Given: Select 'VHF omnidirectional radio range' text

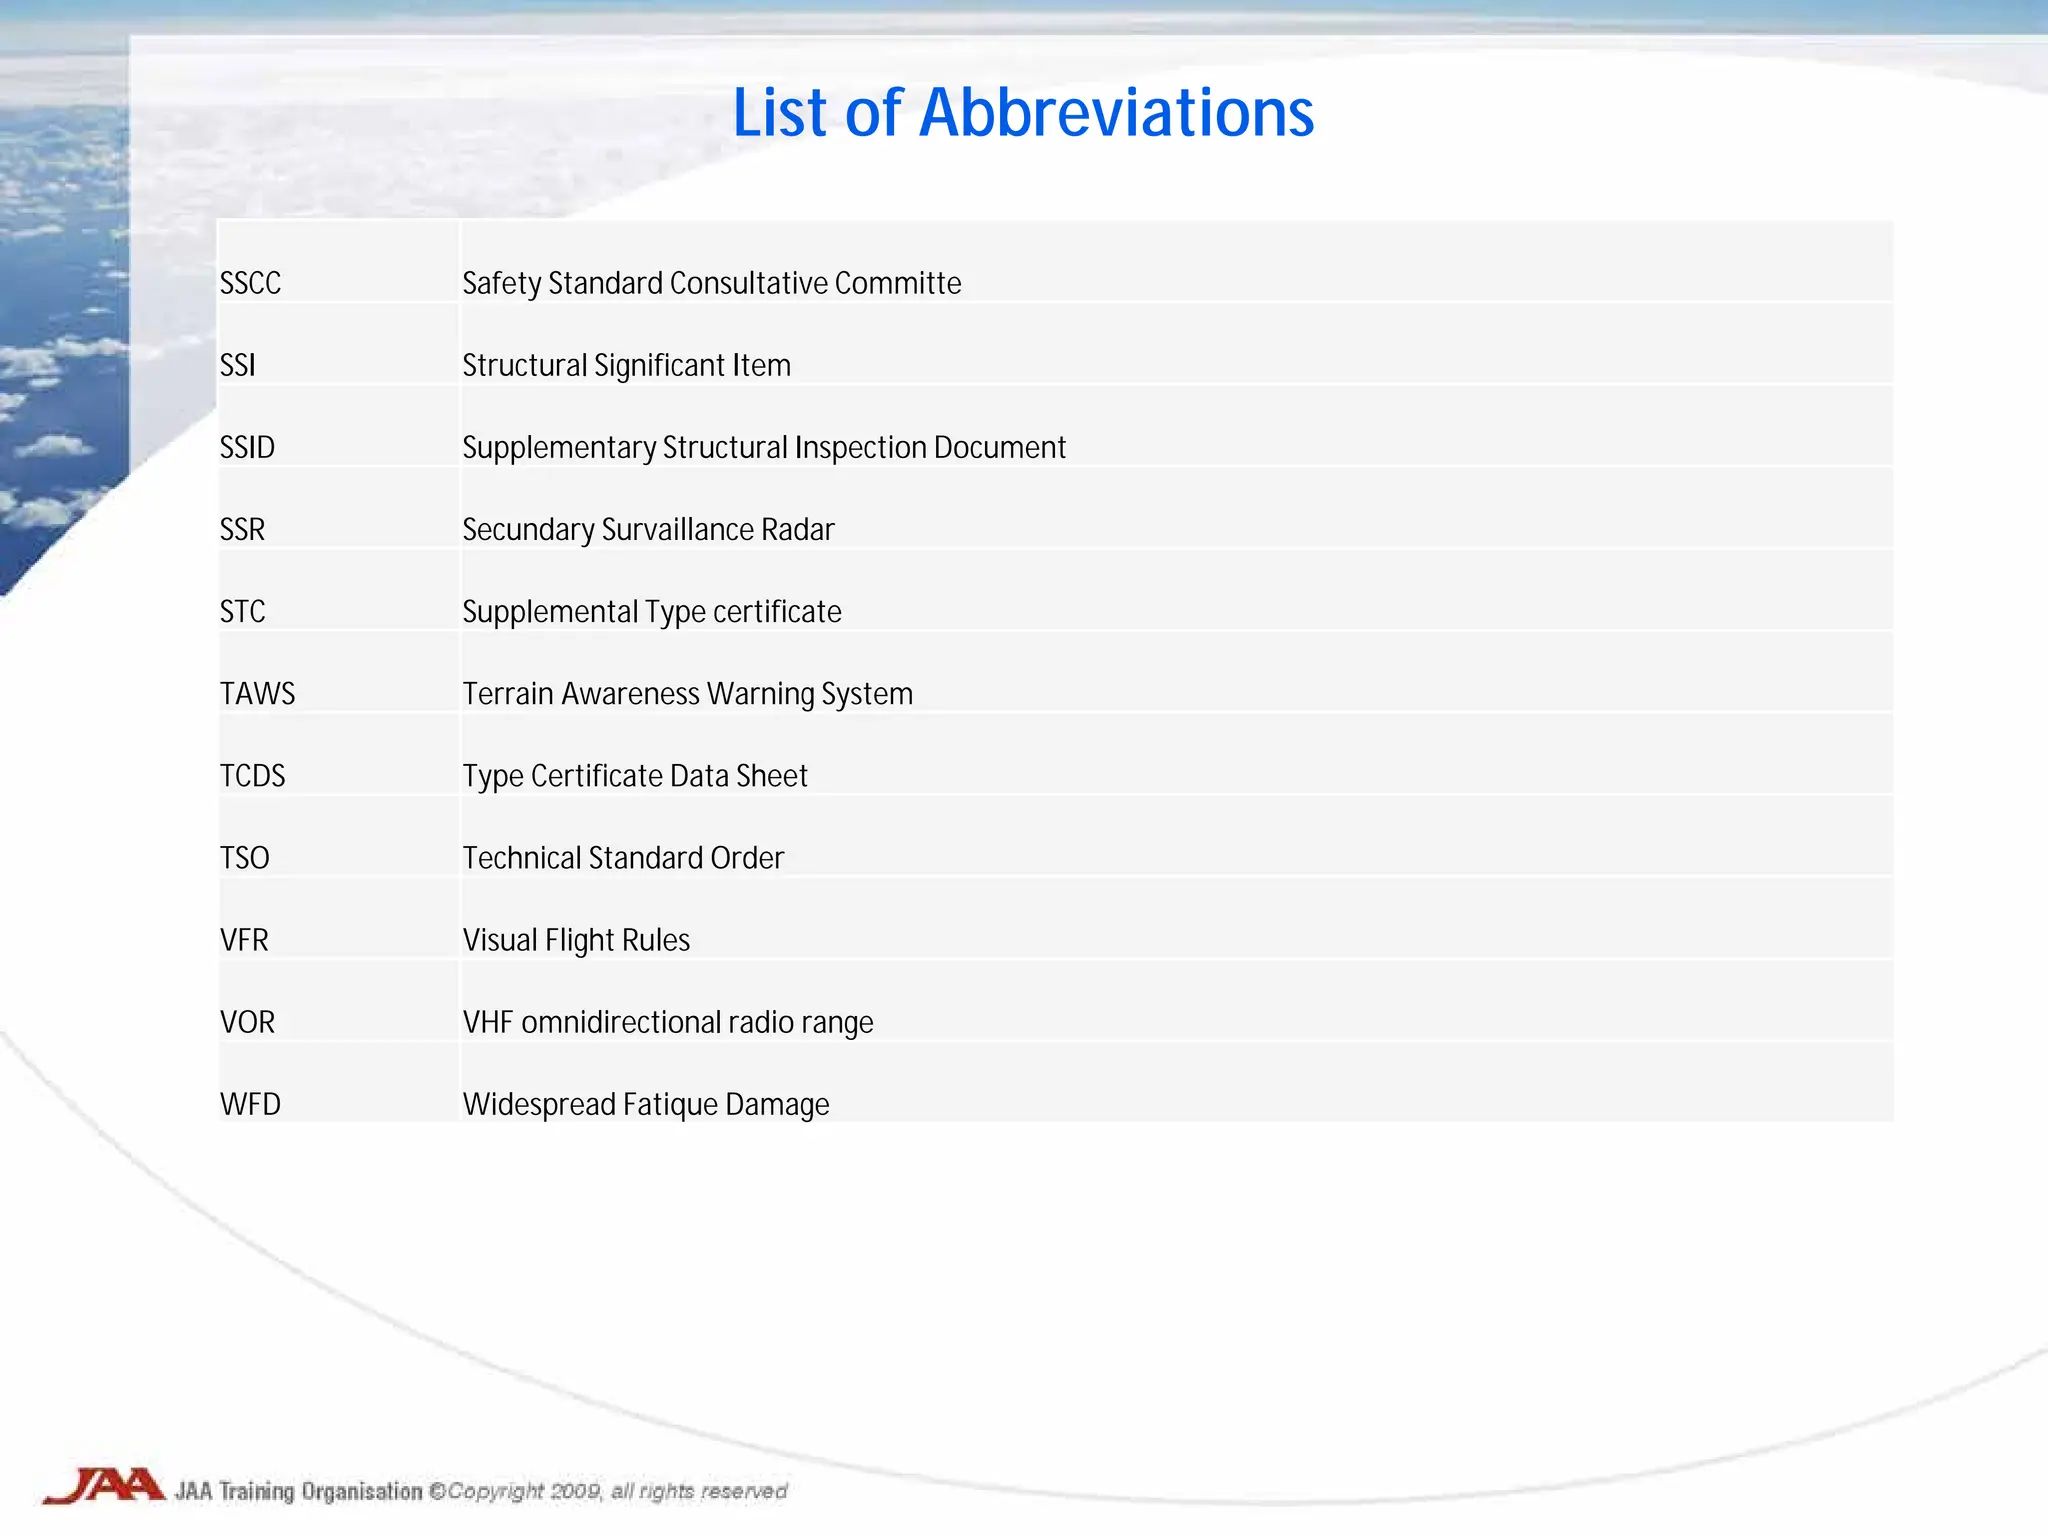Looking at the screenshot, I should [x=668, y=1022].
